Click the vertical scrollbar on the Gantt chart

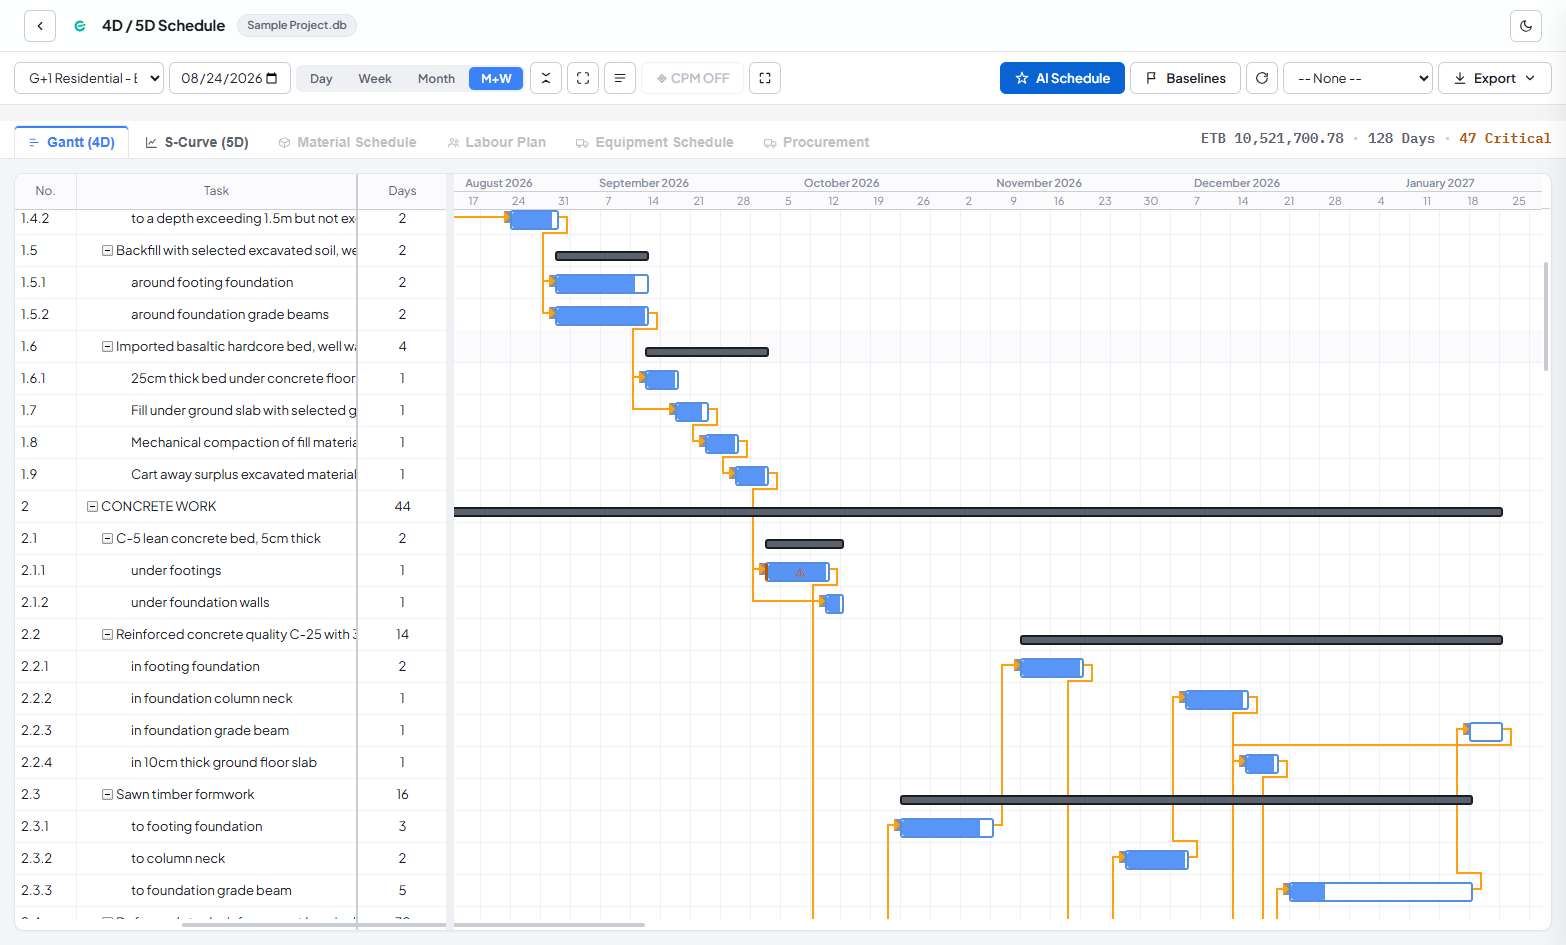(x=1546, y=316)
